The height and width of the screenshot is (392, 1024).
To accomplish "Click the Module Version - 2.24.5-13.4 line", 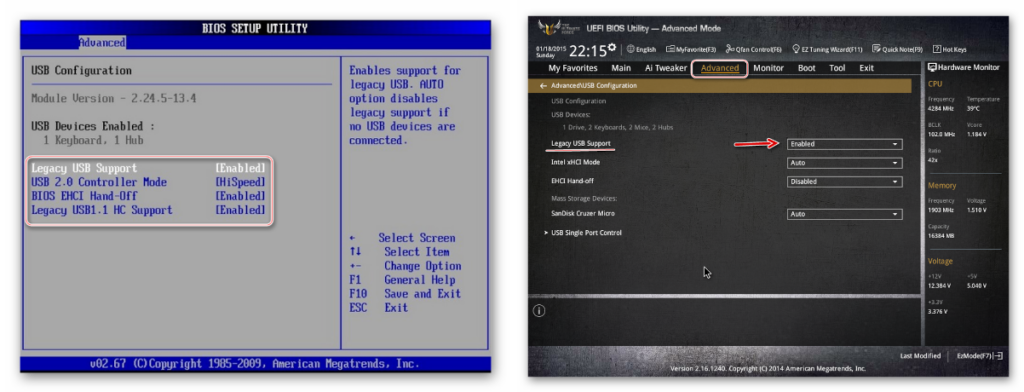I will coord(114,99).
